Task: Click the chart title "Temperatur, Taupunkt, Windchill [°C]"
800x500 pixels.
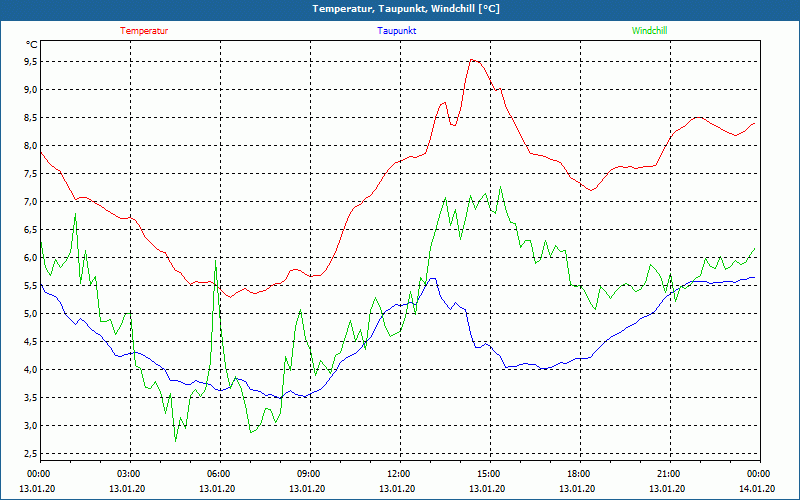Action: click(x=406, y=9)
